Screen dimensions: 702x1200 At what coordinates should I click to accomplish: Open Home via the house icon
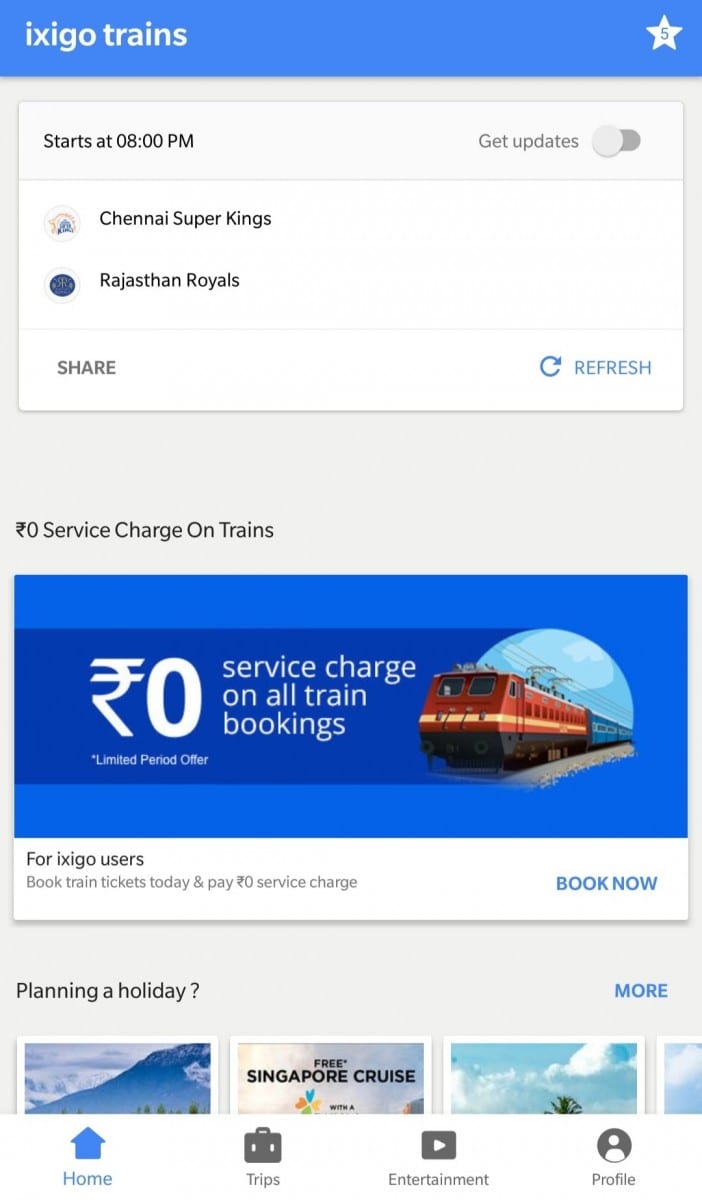click(x=88, y=1144)
